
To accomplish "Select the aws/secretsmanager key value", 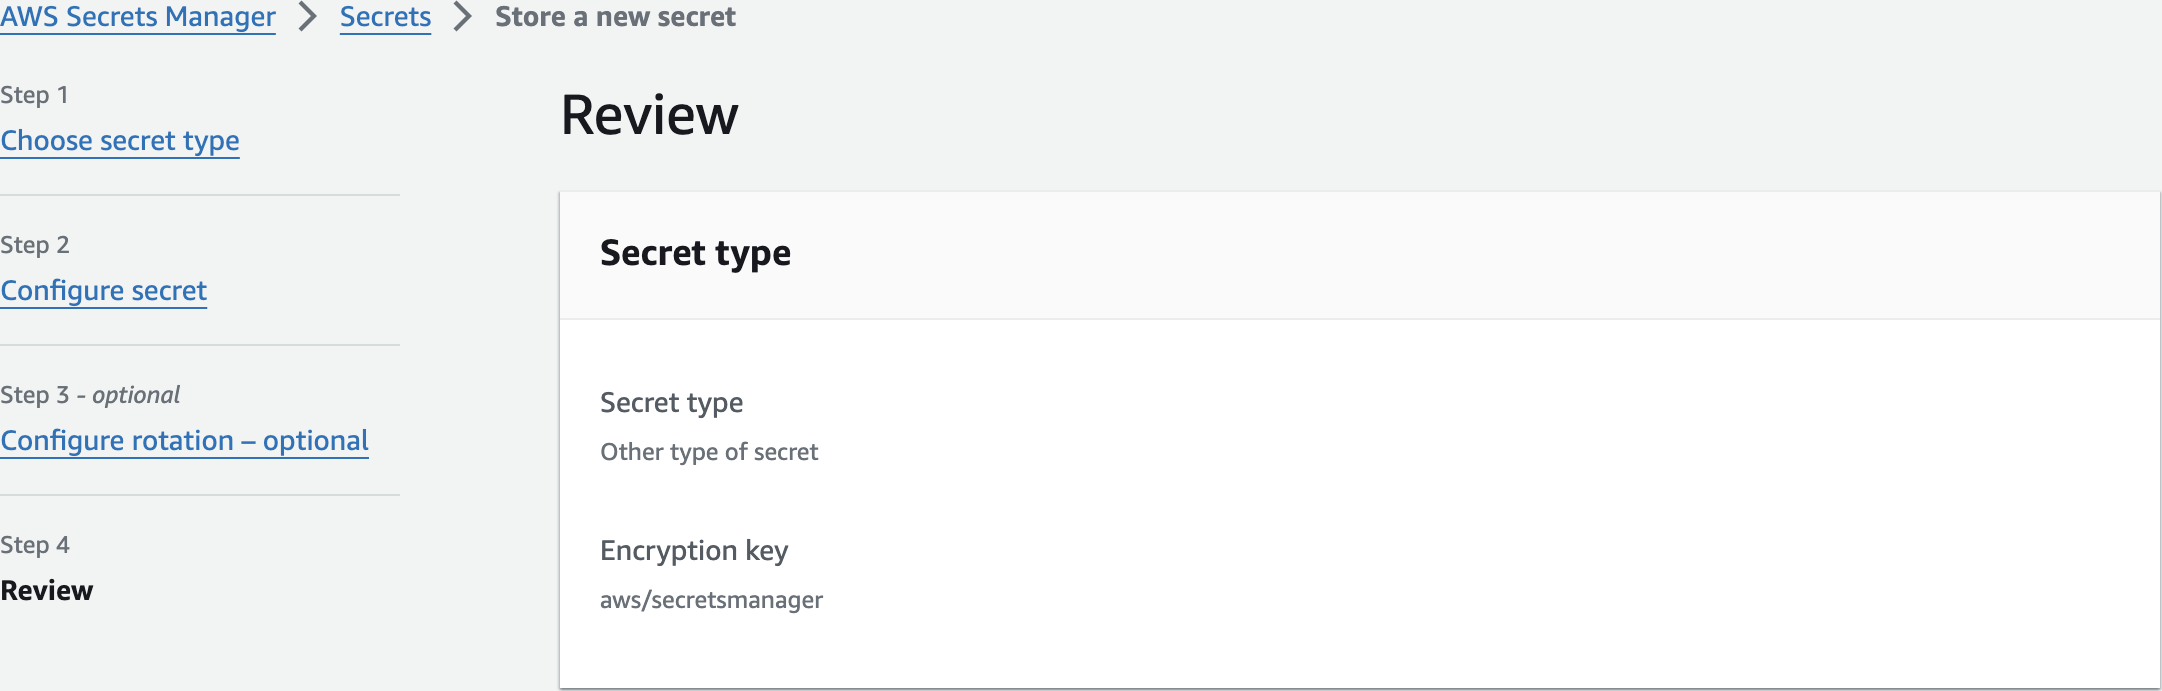I will tap(711, 600).
